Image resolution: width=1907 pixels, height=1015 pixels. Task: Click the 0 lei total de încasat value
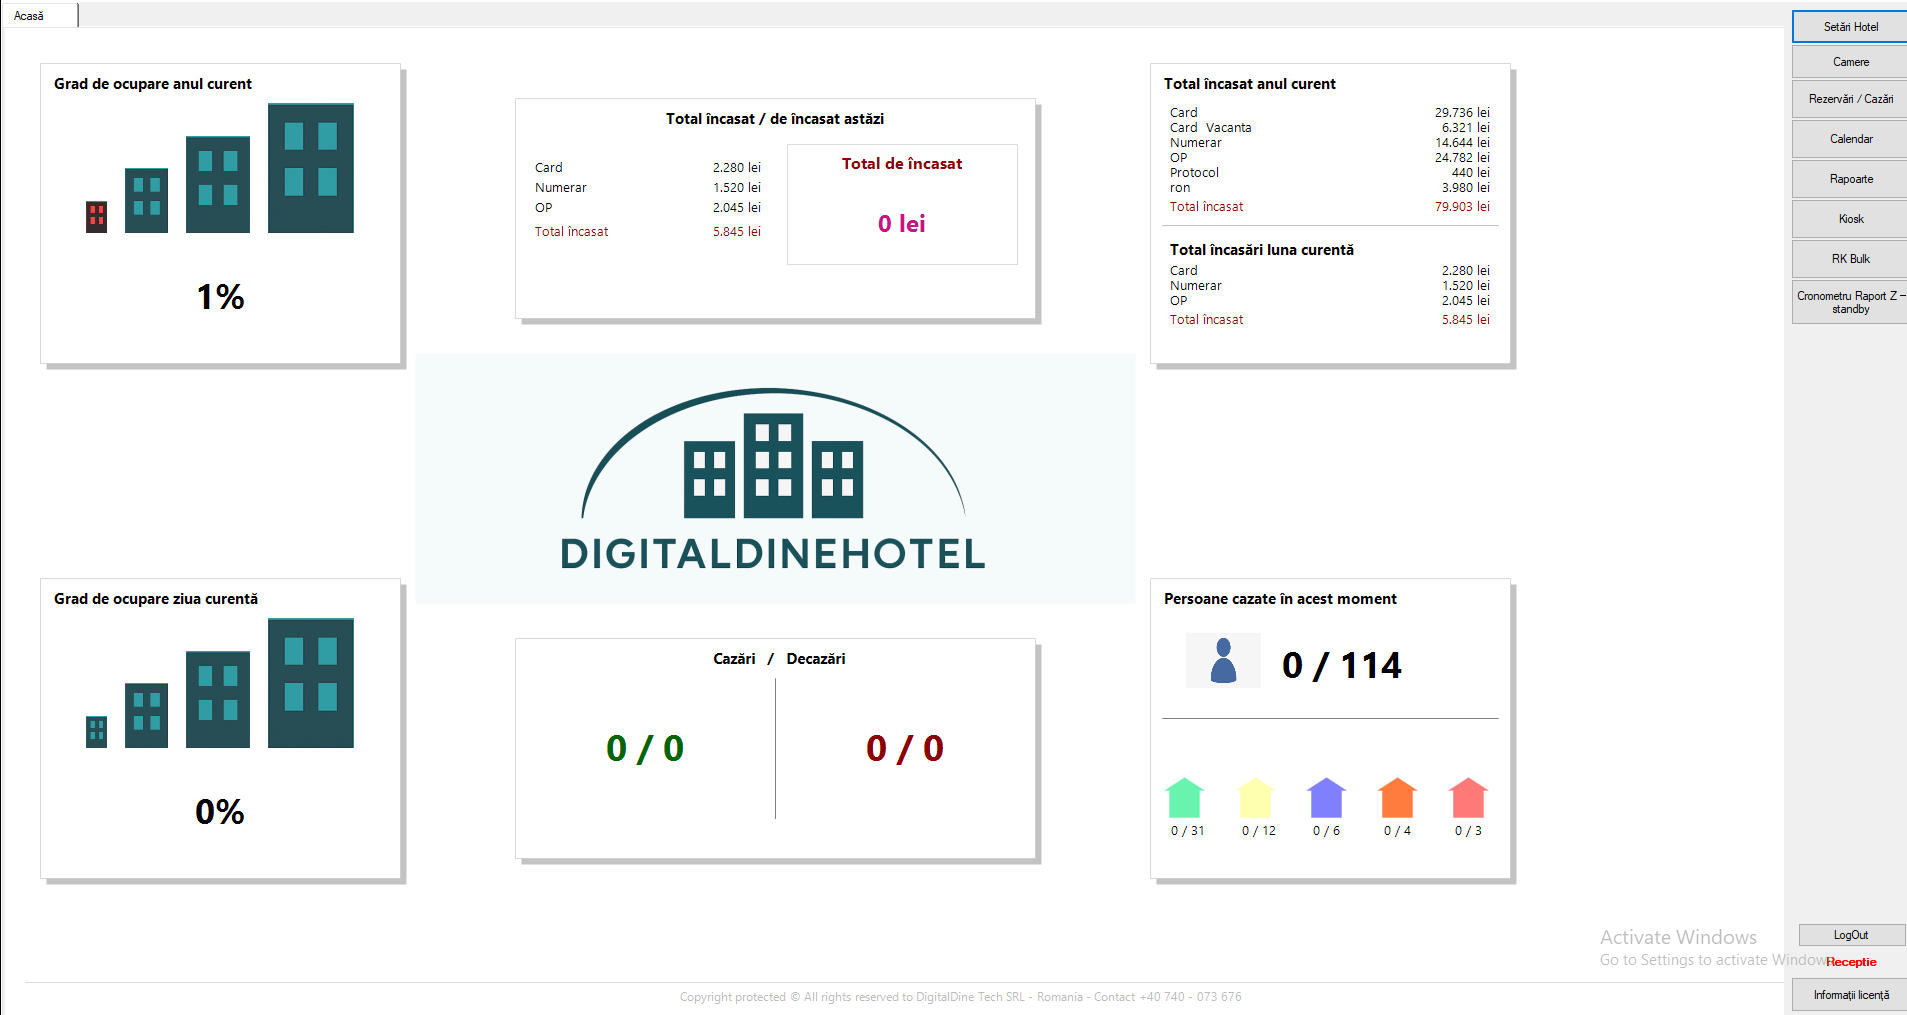[x=902, y=224]
